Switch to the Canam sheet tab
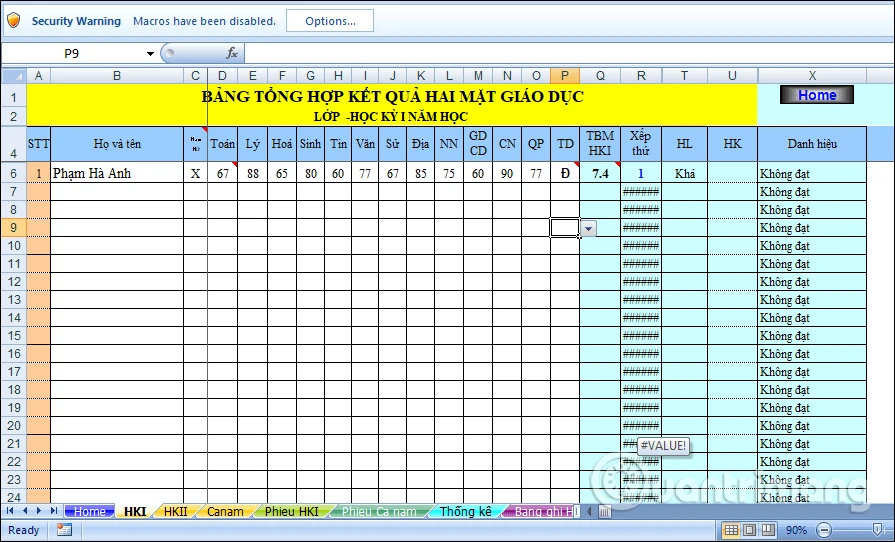The height and width of the screenshot is (542, 895). point(225,511)
